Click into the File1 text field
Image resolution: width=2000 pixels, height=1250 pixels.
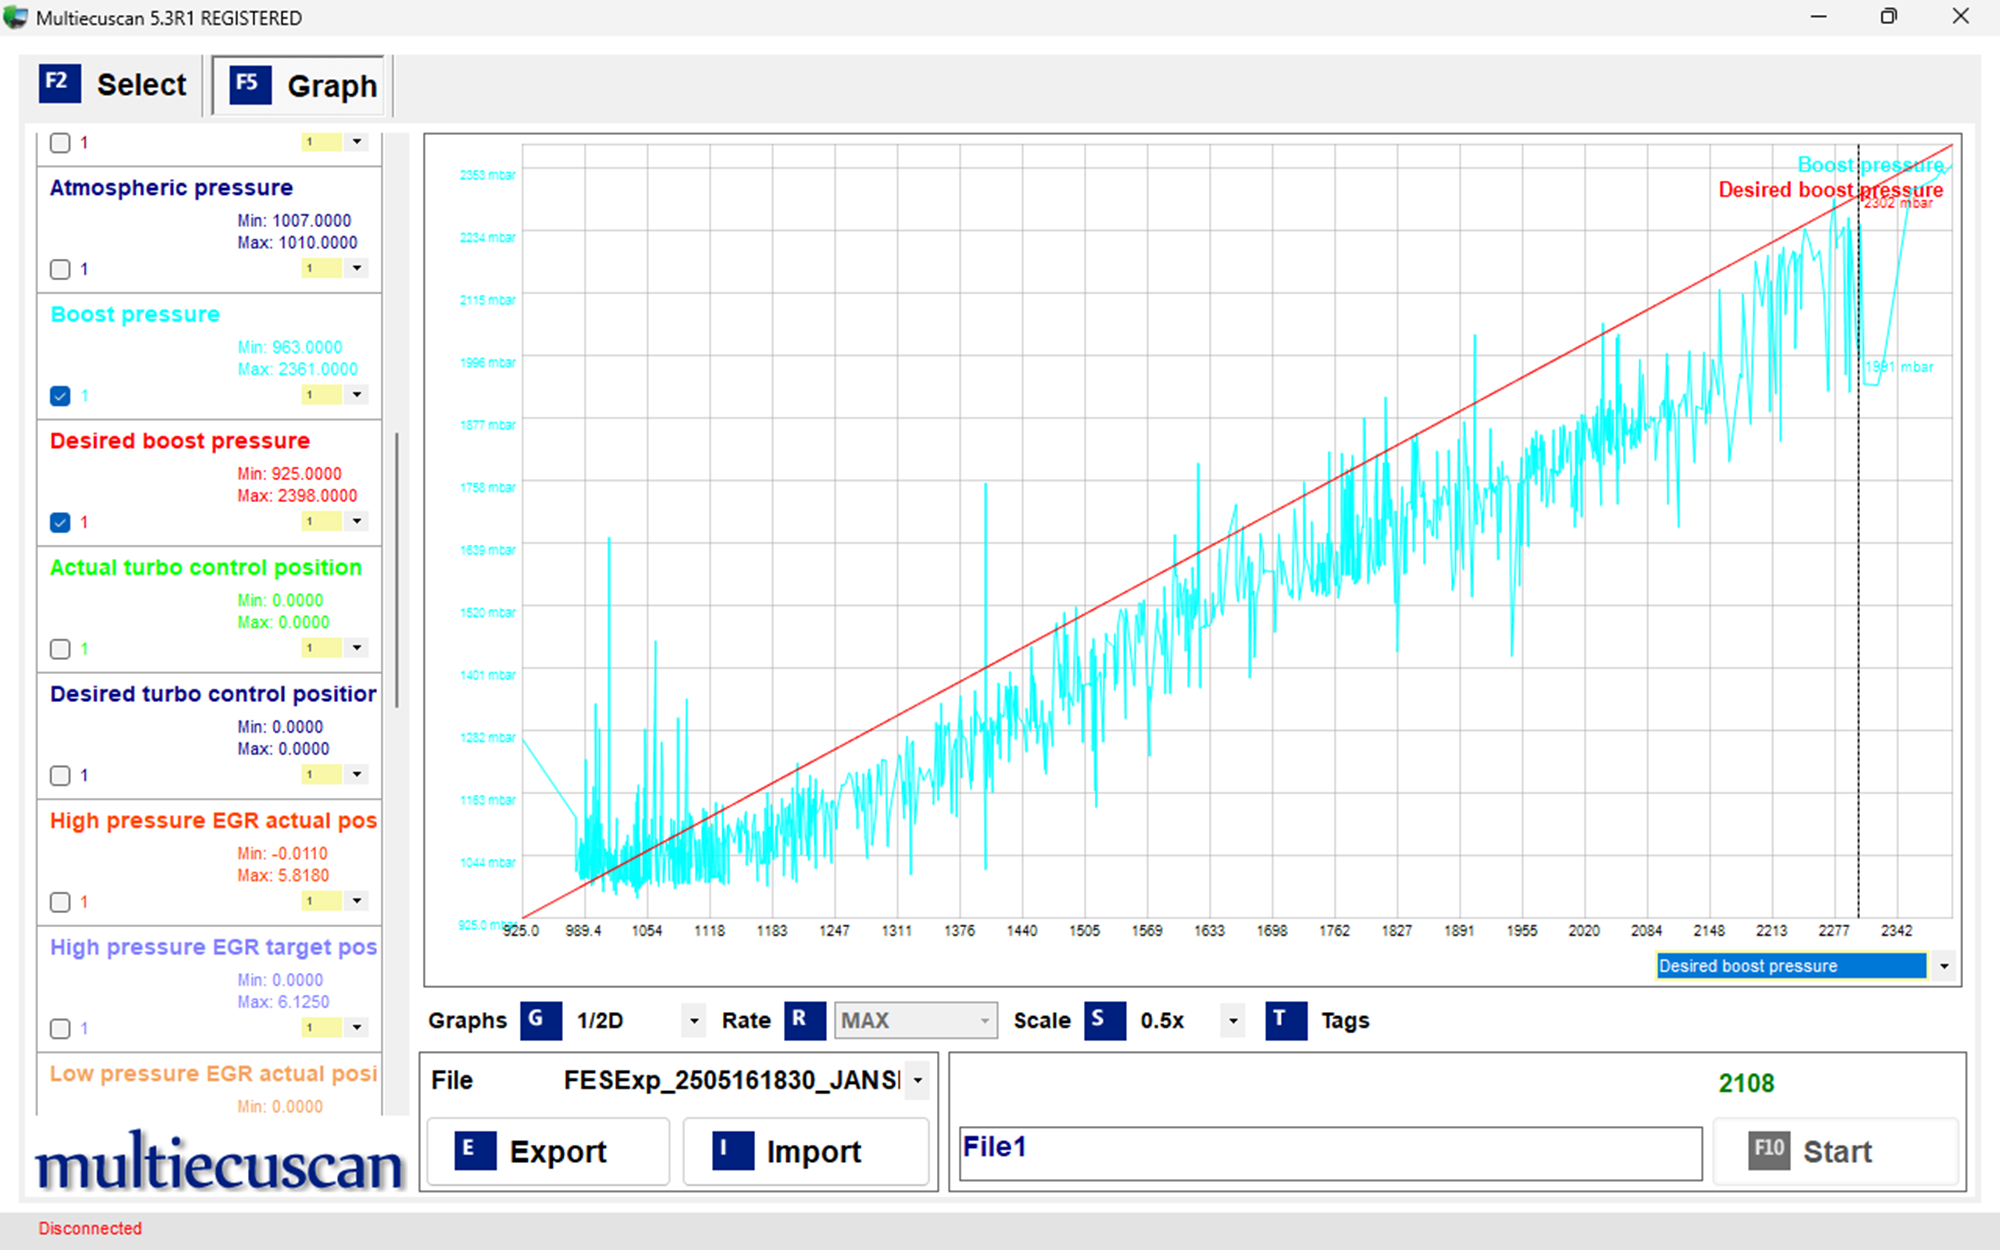coord(1330,1153)
